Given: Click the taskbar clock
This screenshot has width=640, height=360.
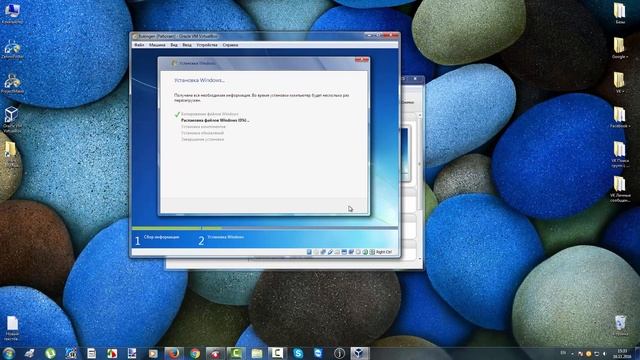Looking at the screenshot, I should 622,353.
